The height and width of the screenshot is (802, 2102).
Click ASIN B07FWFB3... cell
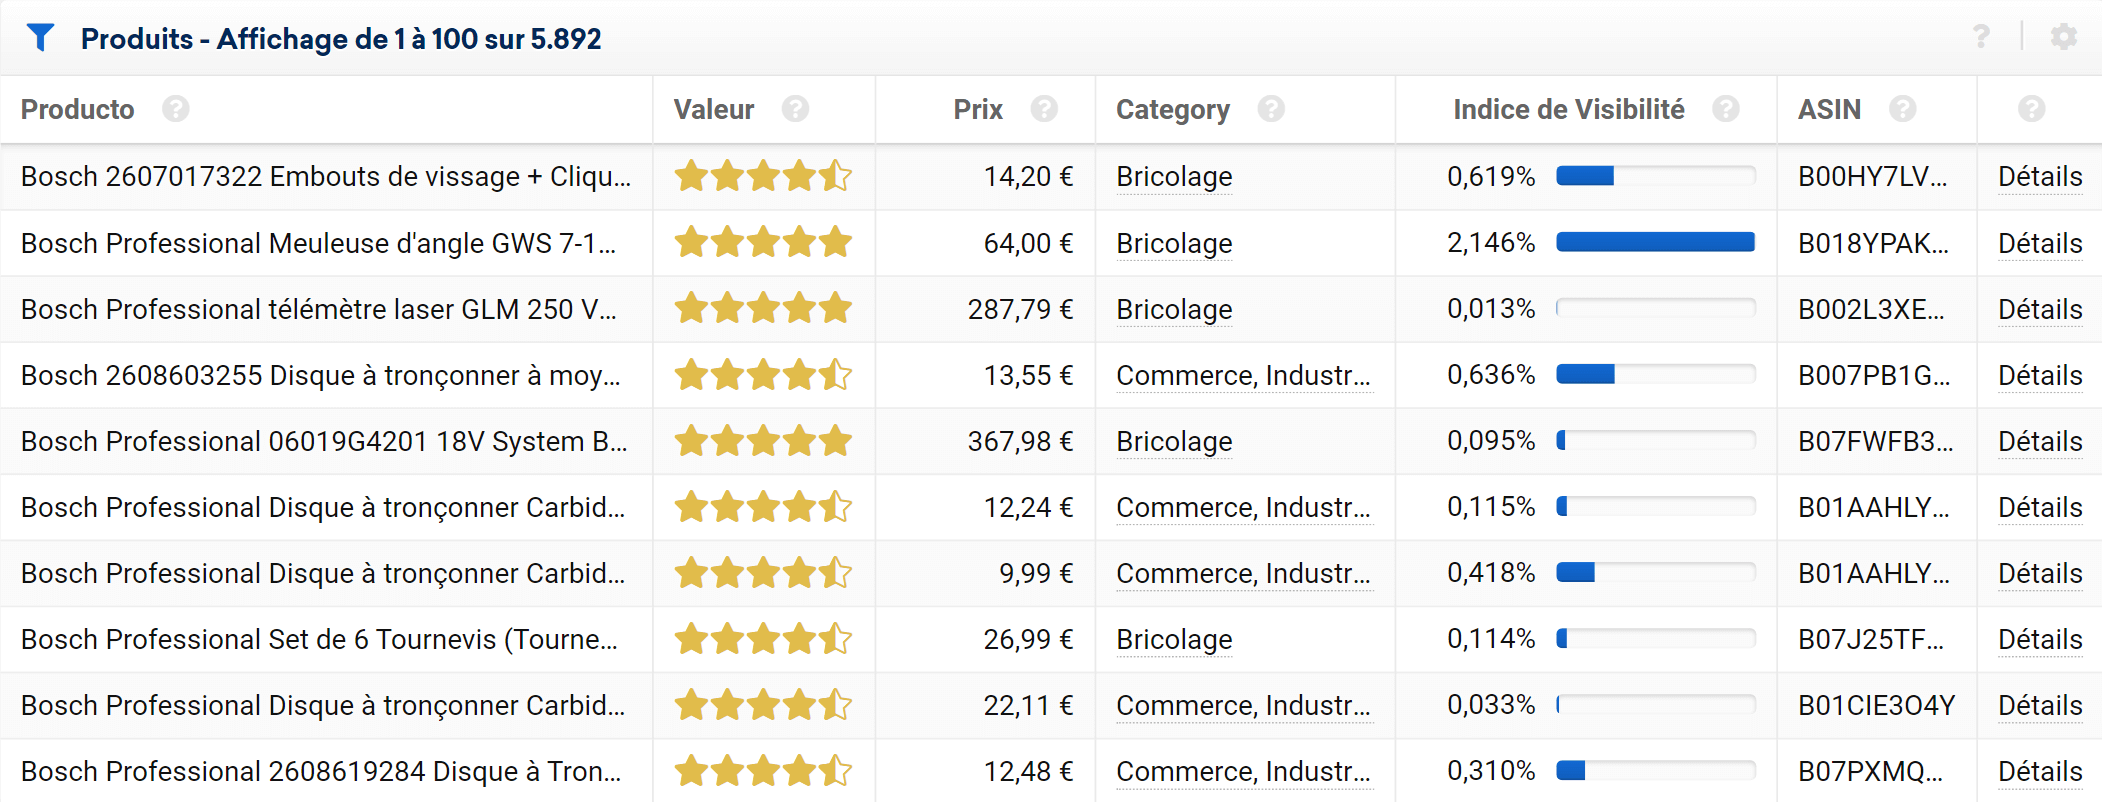(1876, 441)
